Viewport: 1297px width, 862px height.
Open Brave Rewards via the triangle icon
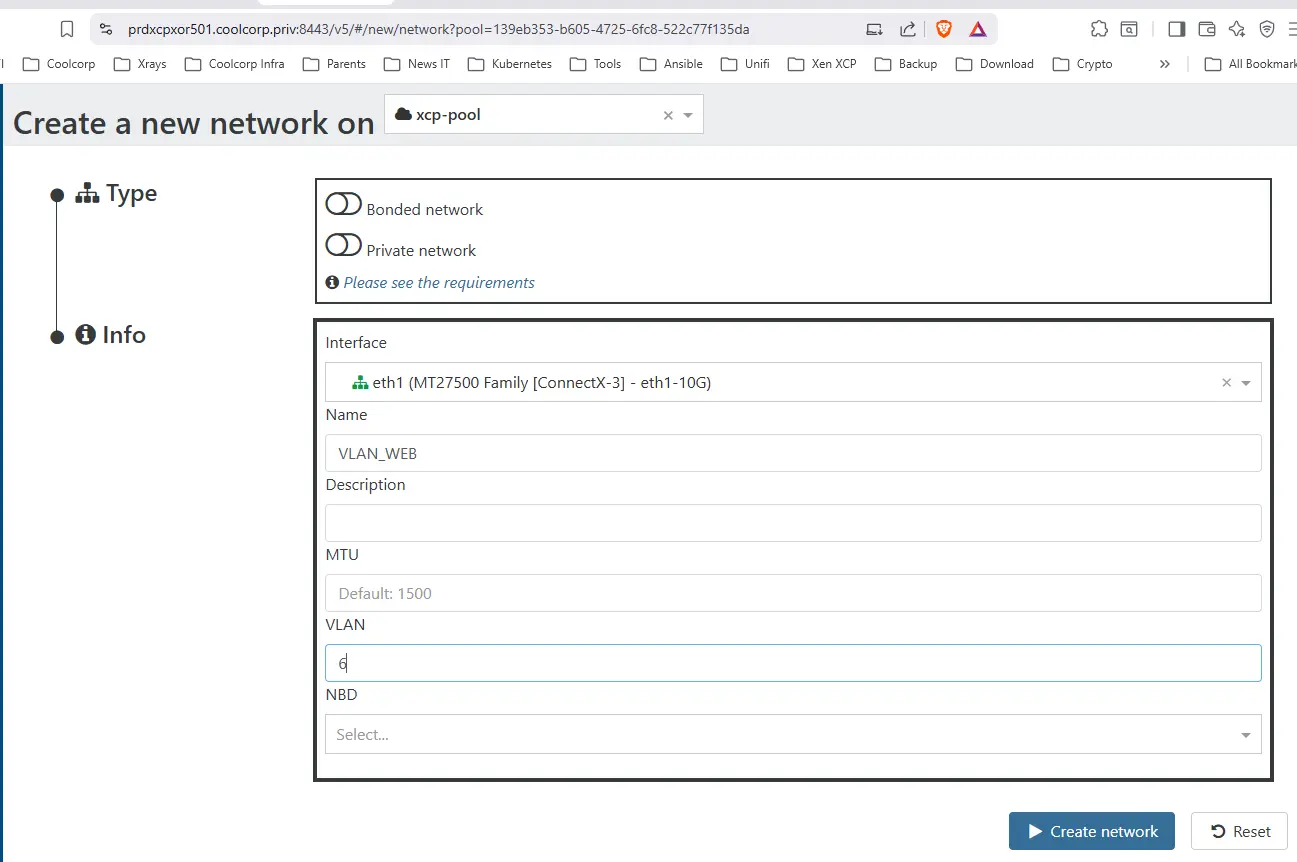[977, 29]
